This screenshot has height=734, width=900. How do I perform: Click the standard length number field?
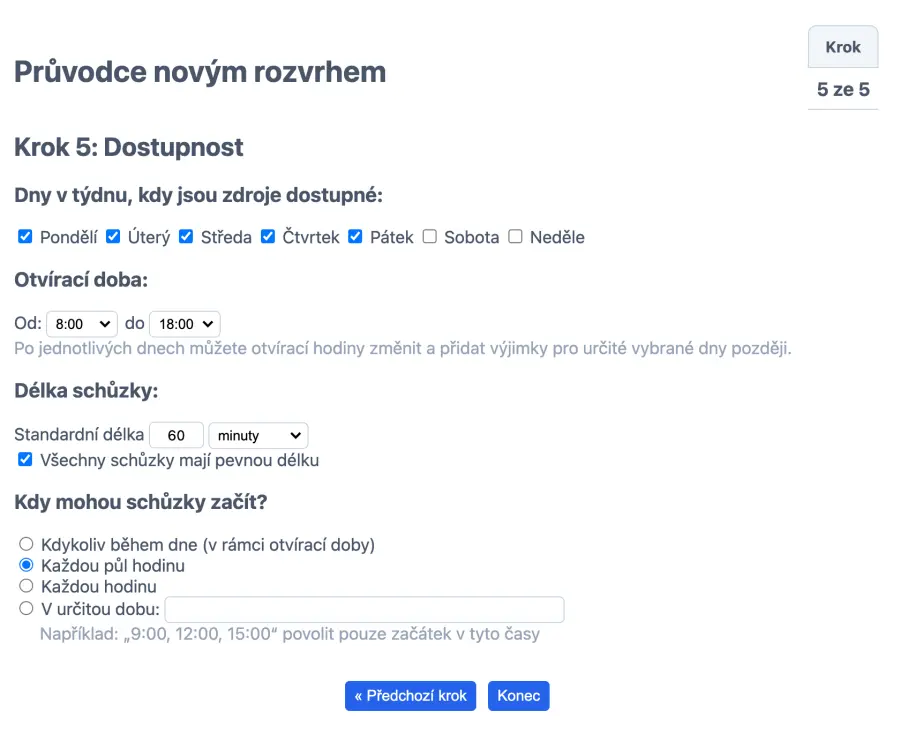(177, 436)
